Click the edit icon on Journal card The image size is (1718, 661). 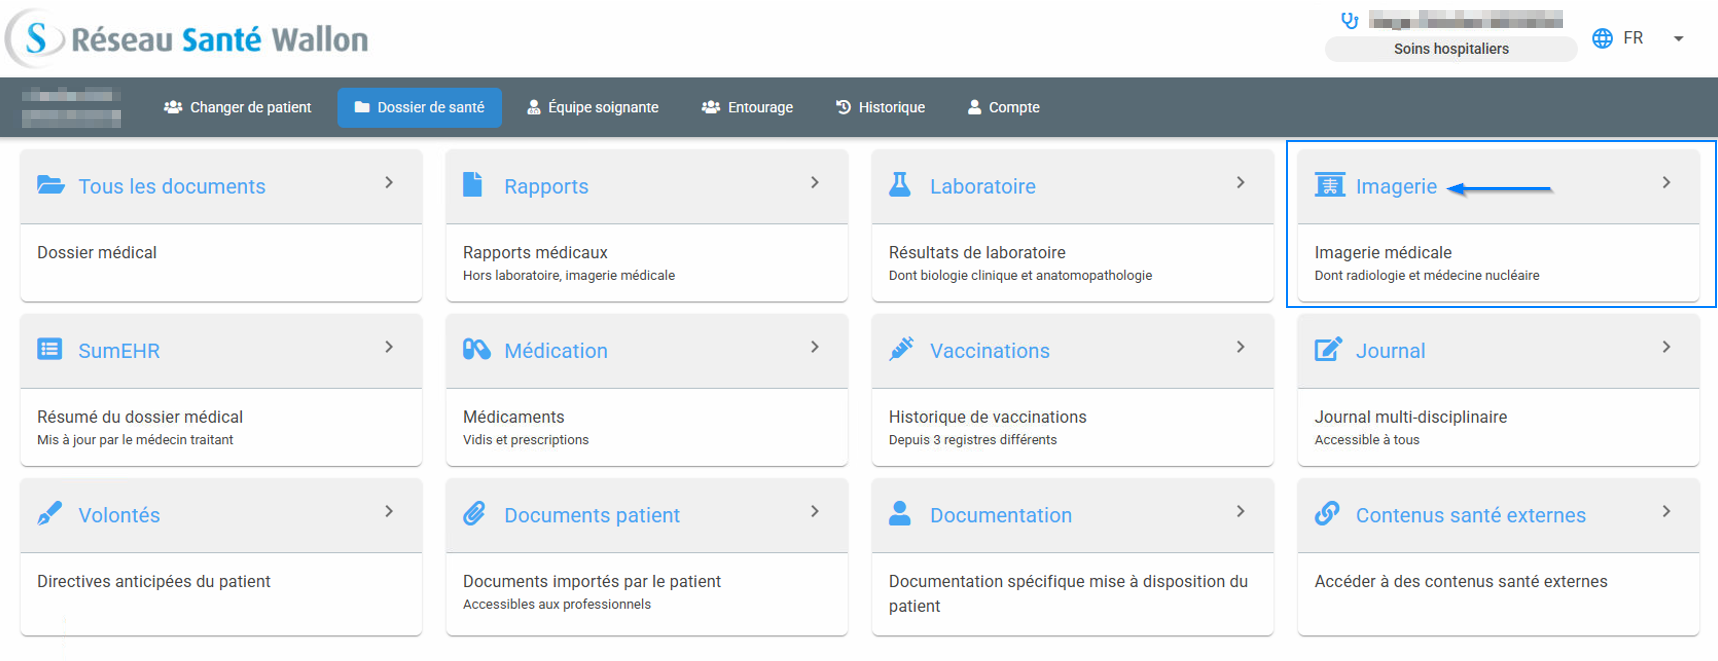[x=1328, y=349]
